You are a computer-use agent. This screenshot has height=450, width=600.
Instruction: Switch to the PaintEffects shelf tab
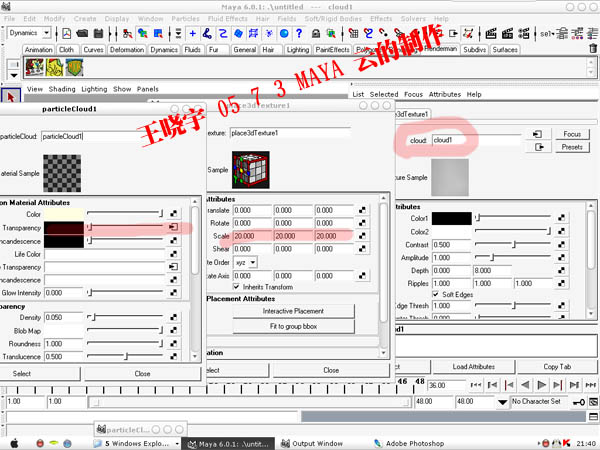pos(333,50)
